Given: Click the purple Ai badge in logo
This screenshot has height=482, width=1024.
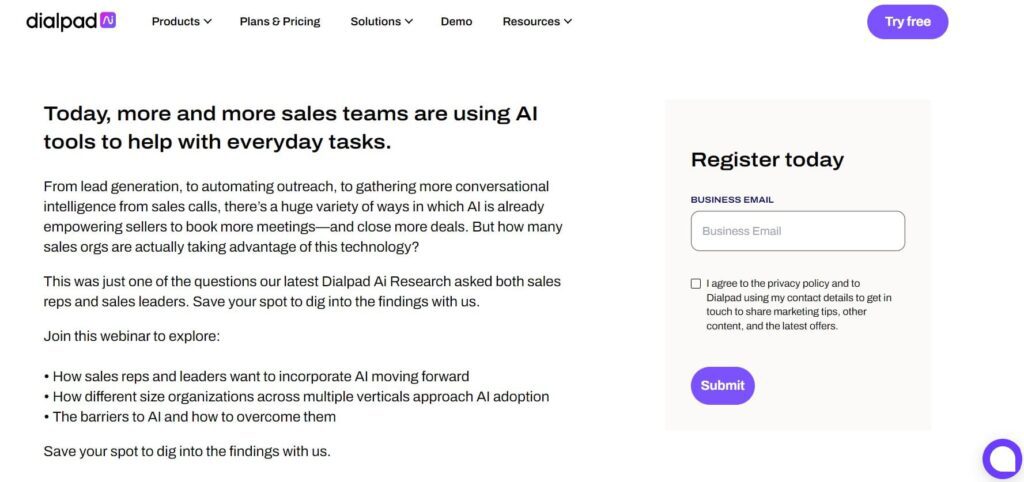Looking at the screenshot, I should point(108,20).
